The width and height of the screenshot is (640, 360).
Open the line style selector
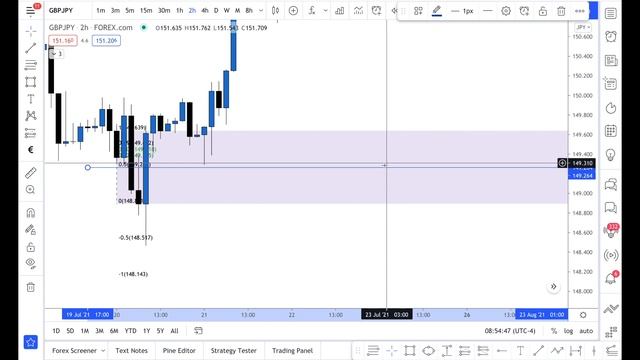(x=487, y=11)
